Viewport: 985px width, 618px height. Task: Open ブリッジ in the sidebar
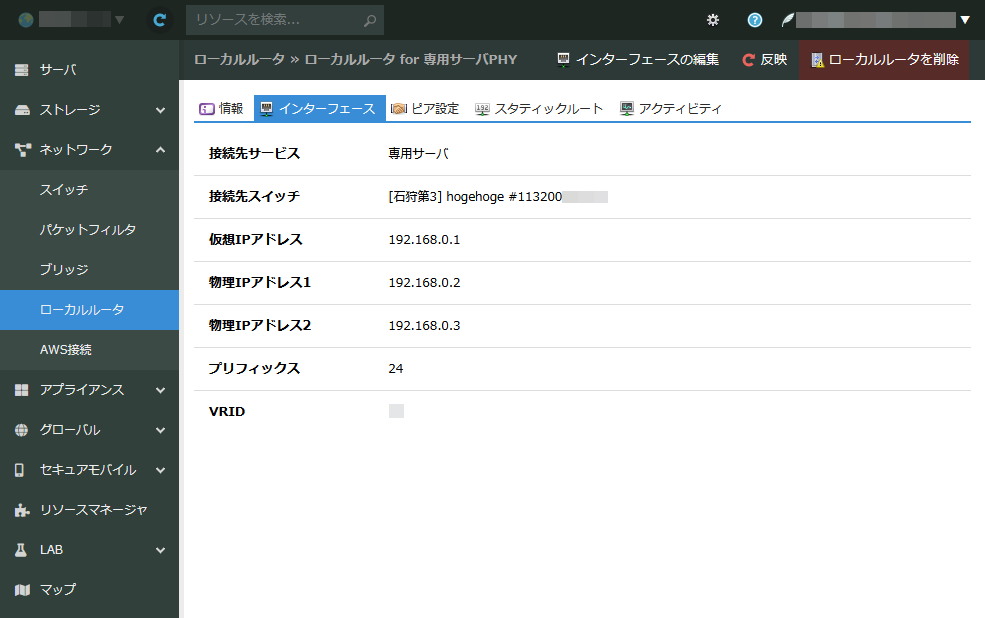[x=89, y=270]
